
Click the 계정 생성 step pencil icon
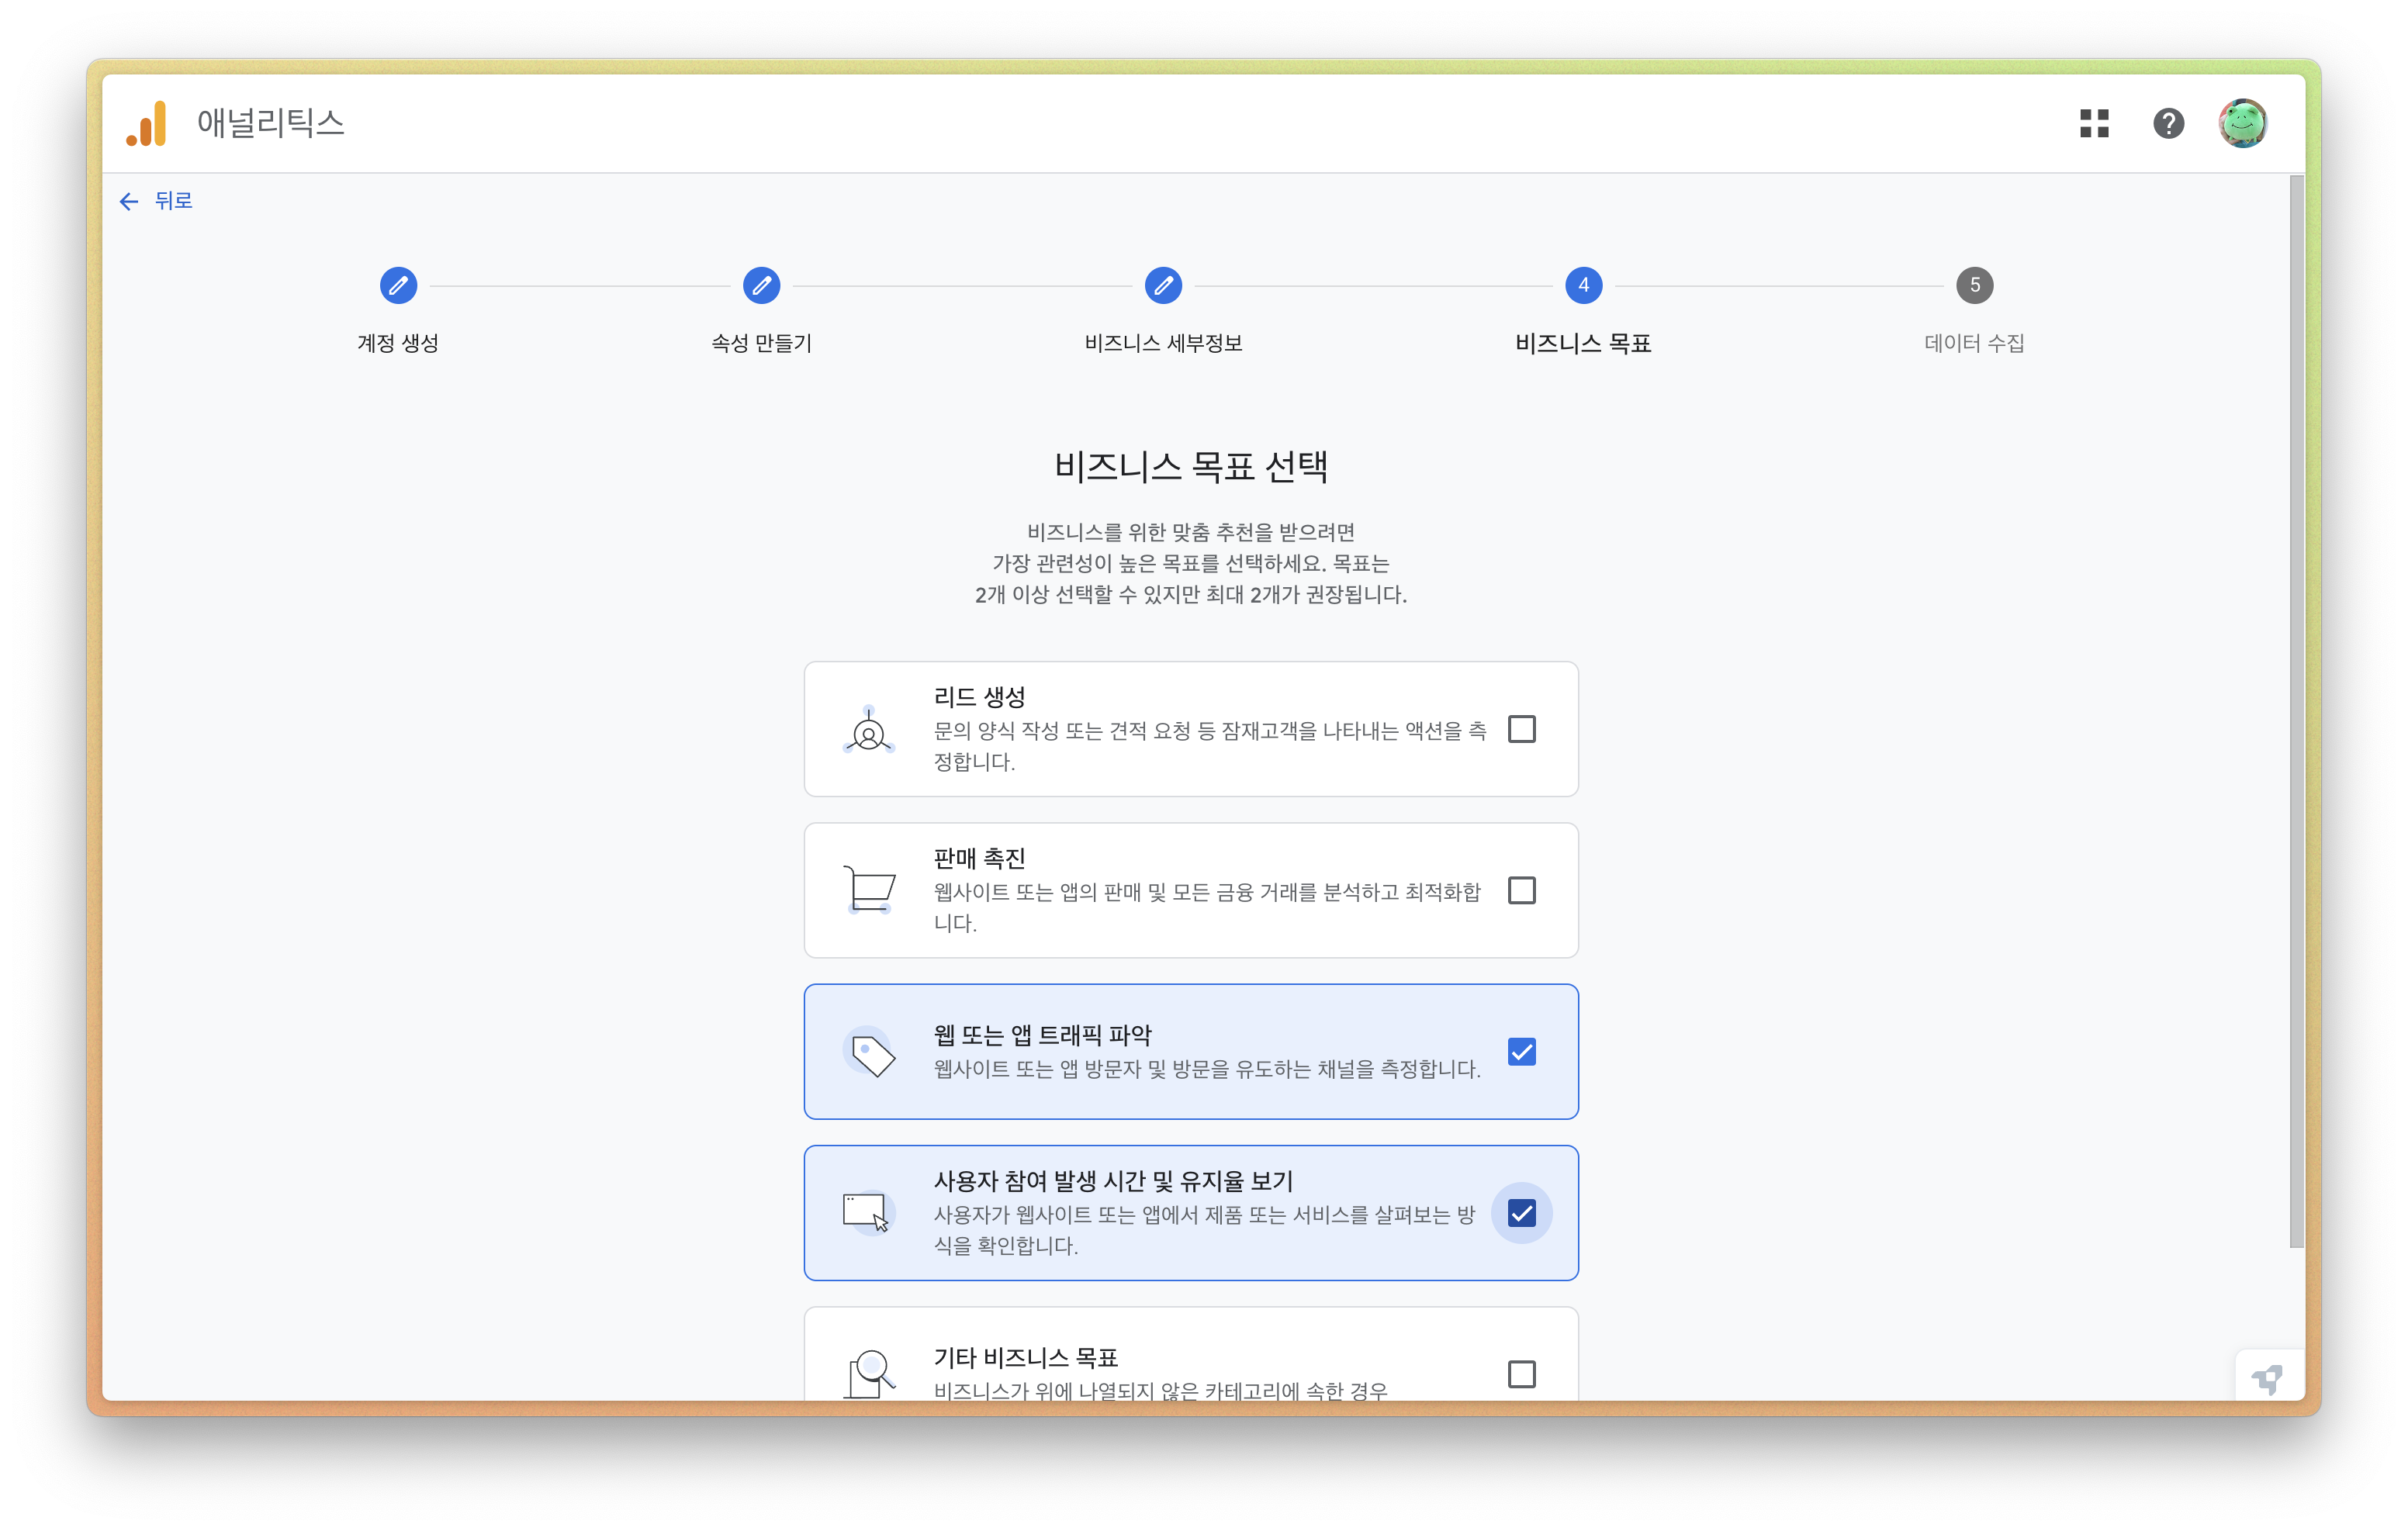pos(398,286)
